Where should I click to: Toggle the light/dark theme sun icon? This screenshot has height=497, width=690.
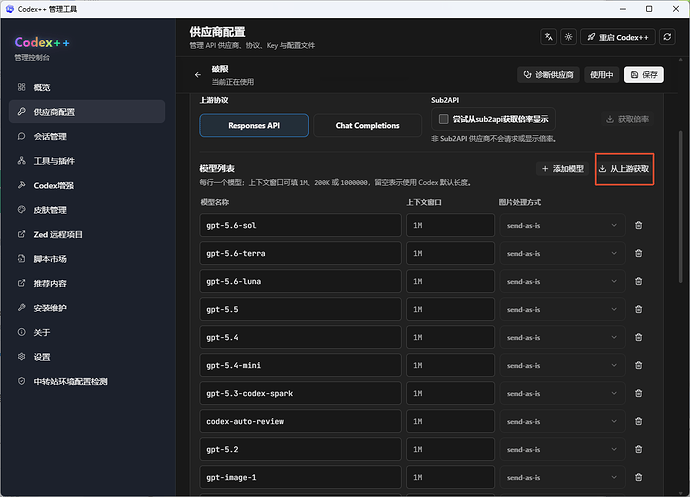(x=568, y=37)
